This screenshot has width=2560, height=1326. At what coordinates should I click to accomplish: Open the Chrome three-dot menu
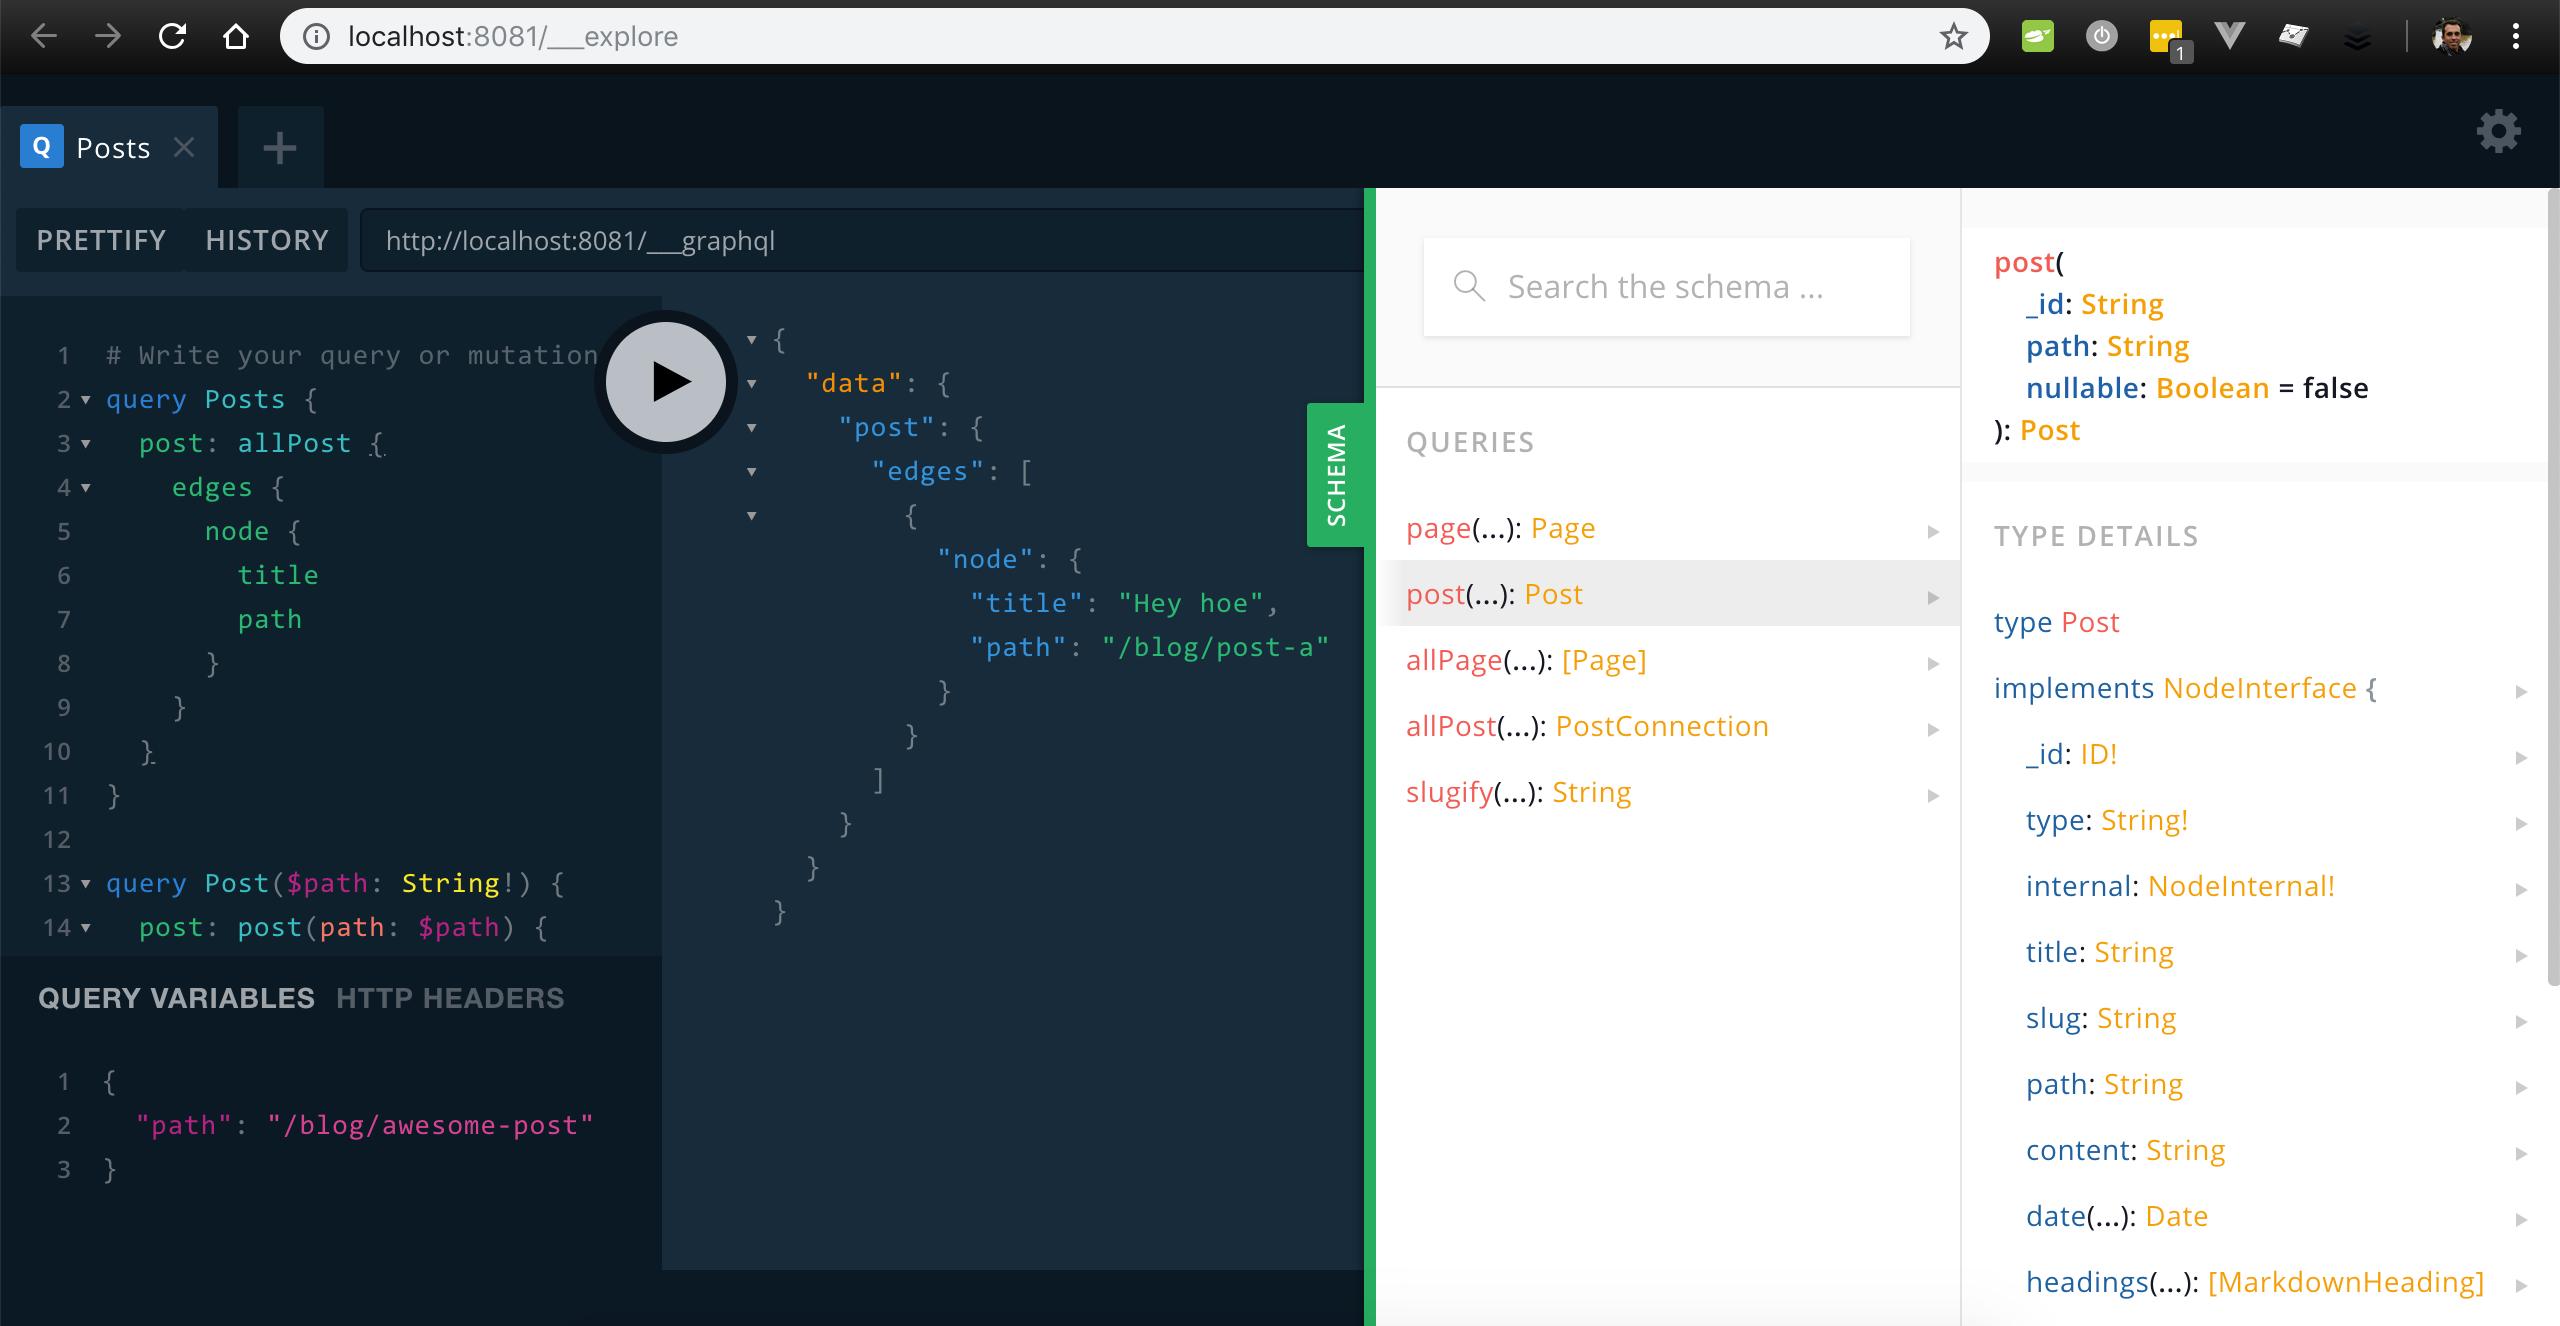pyautogui.click(x=2516, y=37)
